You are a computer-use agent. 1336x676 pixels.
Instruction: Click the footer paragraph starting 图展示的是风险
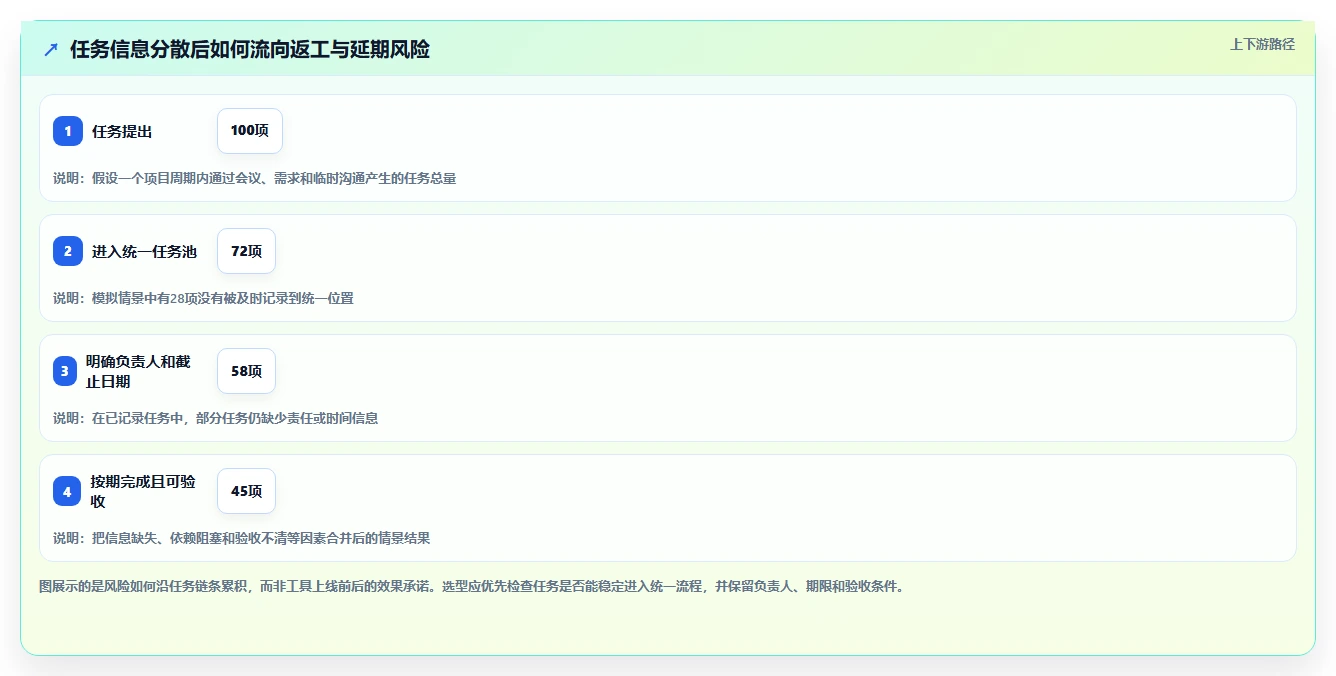click(x=472, y=586)
